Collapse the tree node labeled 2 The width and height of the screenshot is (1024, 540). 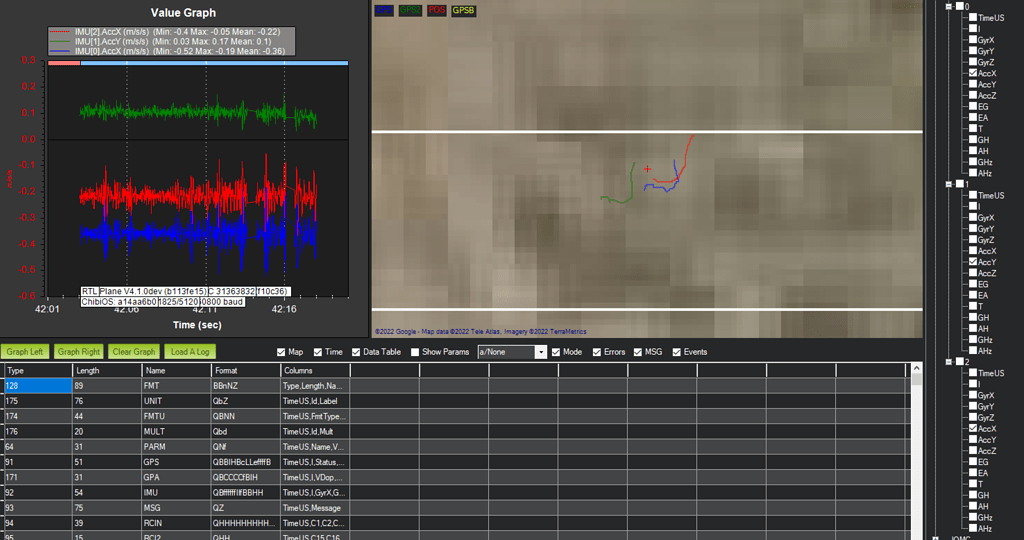coord(948,361)
